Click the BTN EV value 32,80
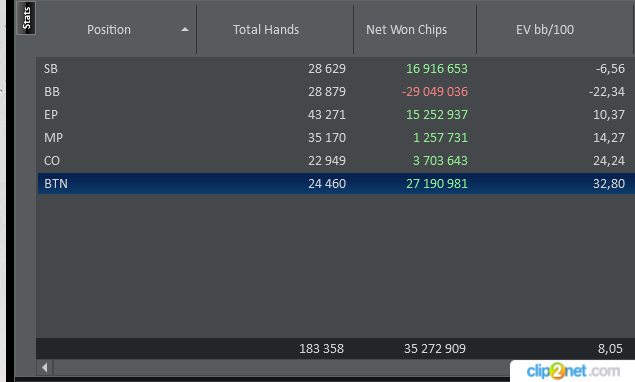635x382 pixels. (x=609, y=184)
